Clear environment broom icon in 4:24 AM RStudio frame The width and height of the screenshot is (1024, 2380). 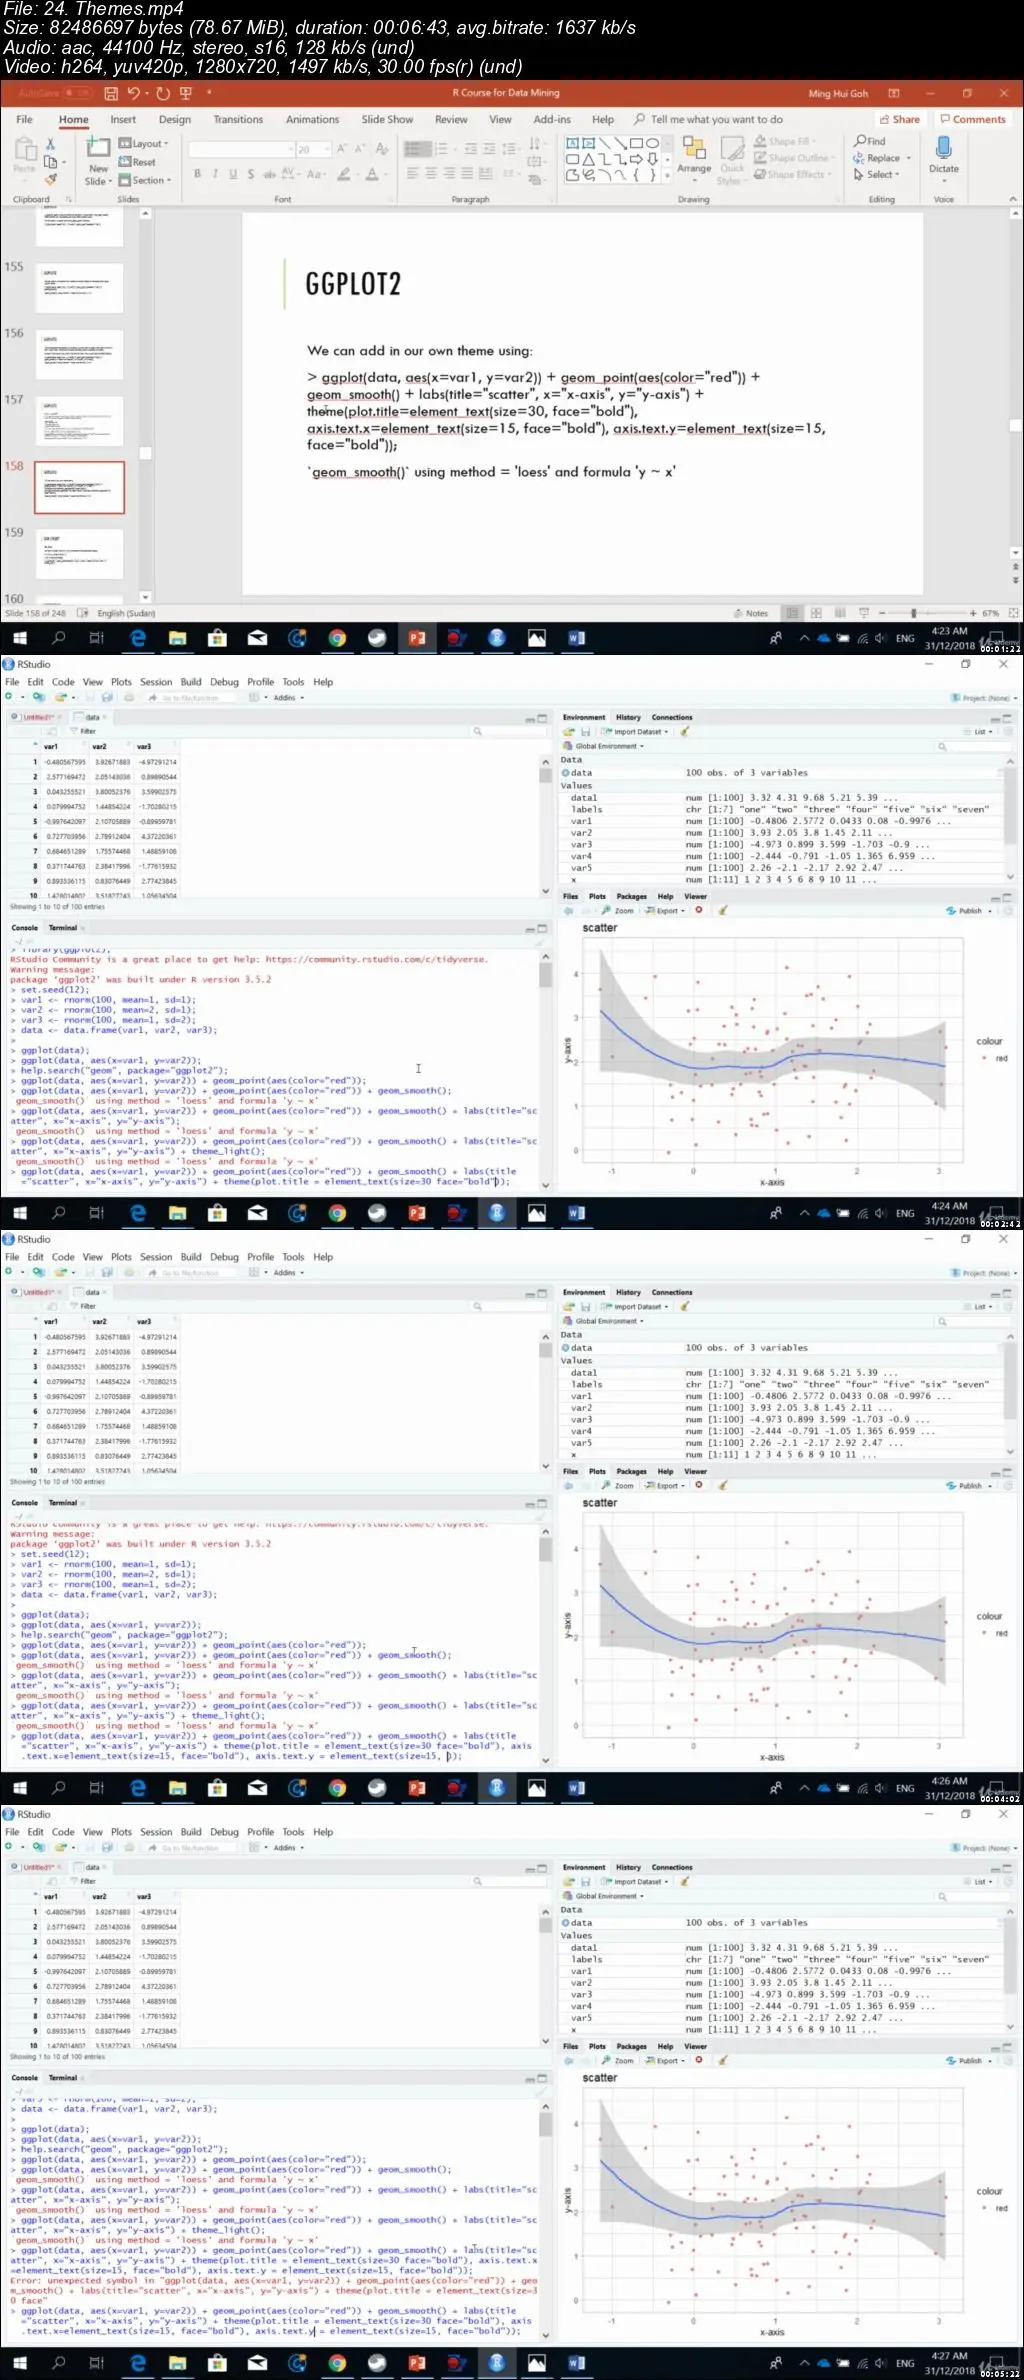(x=685, y=732)
